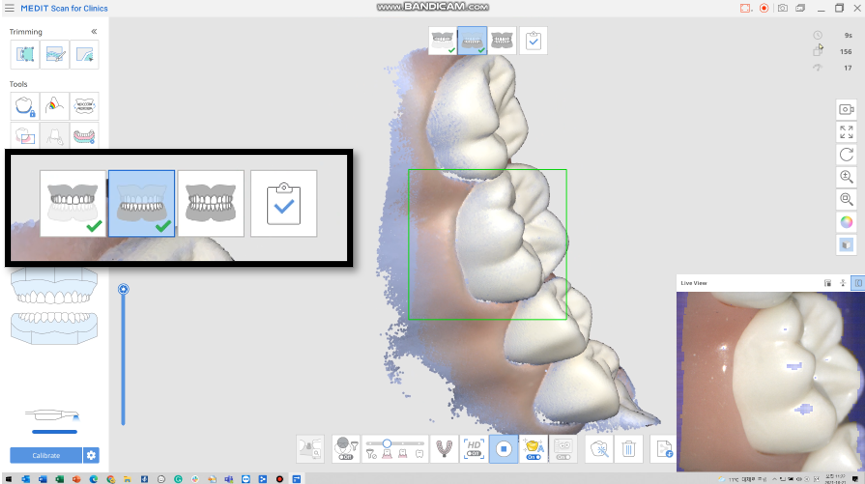The image size is (865, 484).
Task: Open Excel from the taskbar
Action: tap(60, 479)
